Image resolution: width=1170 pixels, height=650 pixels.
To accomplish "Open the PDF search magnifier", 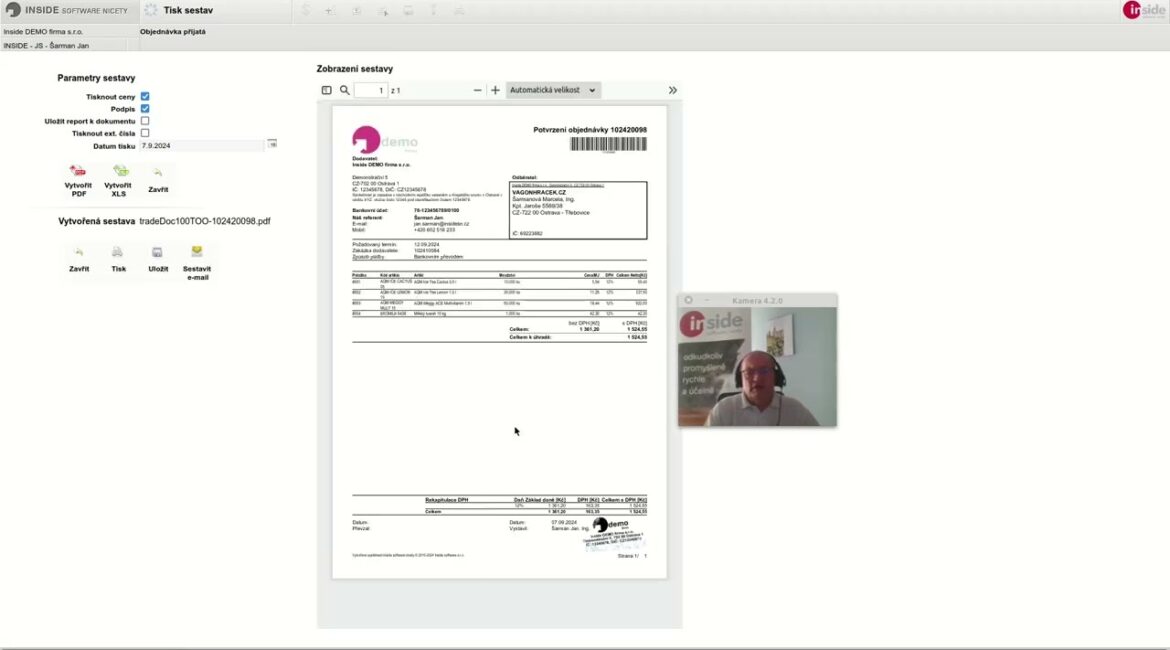I will pos(345,90).
